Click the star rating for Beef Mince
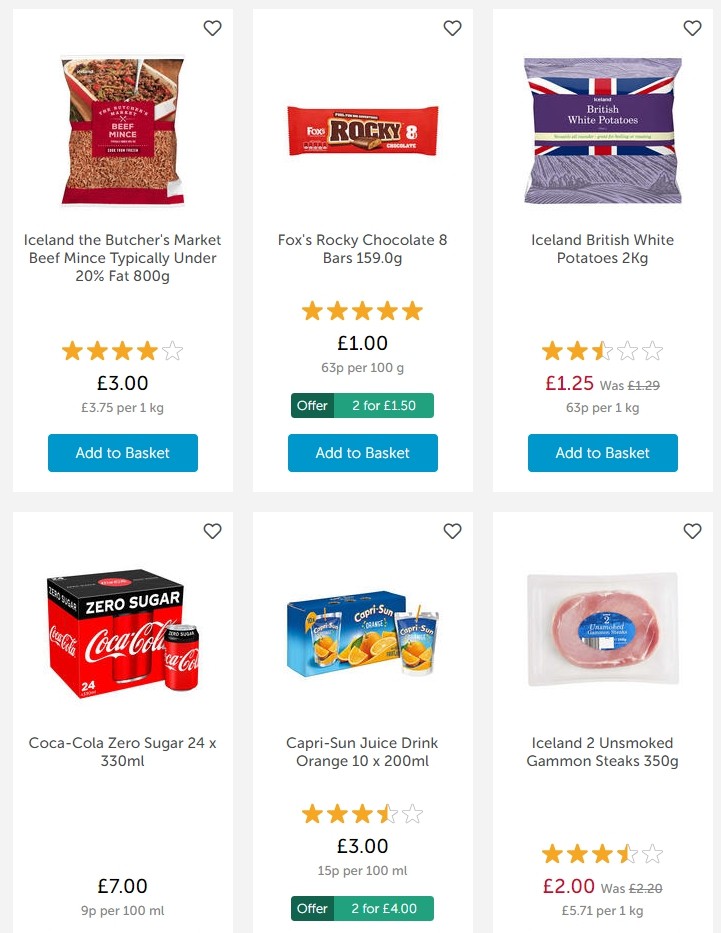 (122, 351)
